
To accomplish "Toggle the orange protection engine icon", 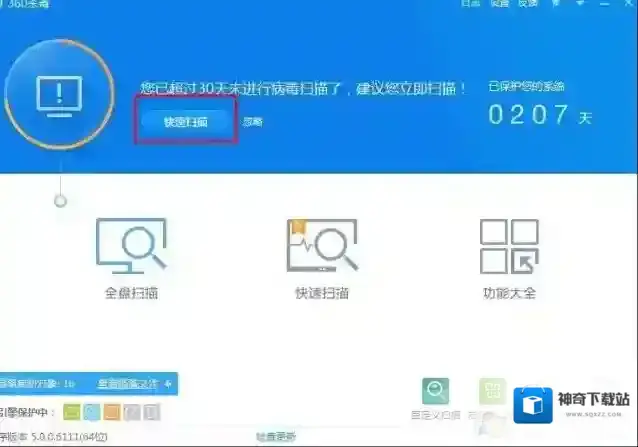I will pos(112,412).
